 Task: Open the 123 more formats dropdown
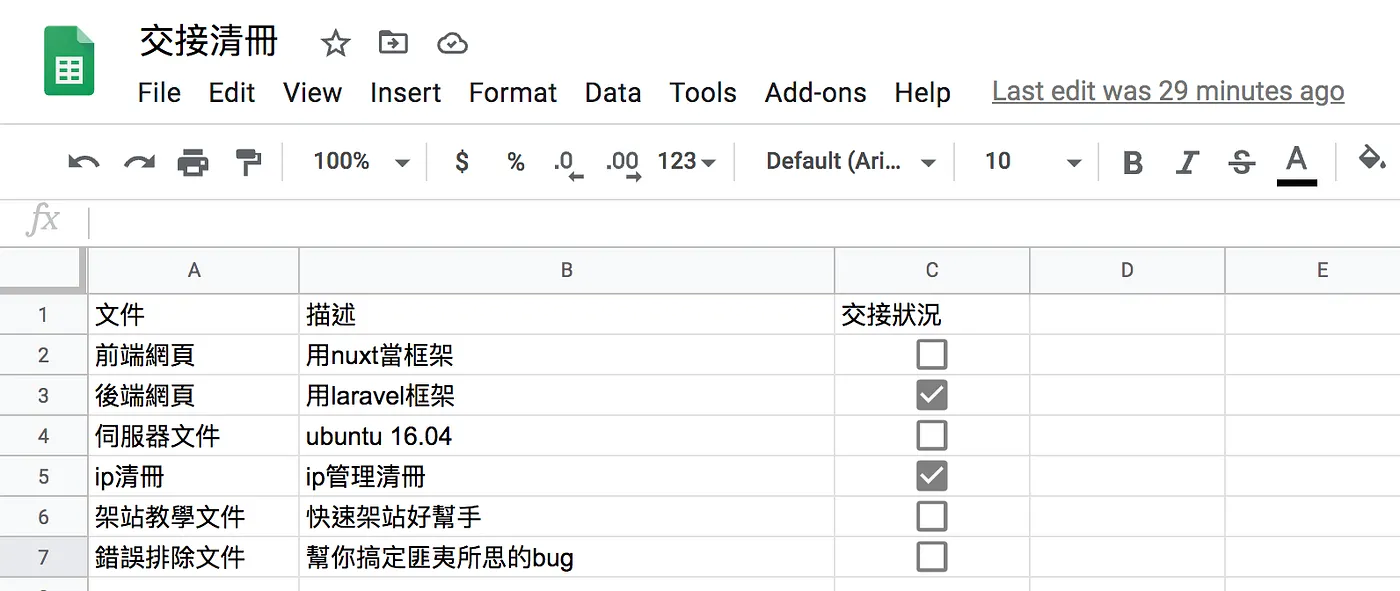coord(686,162)
